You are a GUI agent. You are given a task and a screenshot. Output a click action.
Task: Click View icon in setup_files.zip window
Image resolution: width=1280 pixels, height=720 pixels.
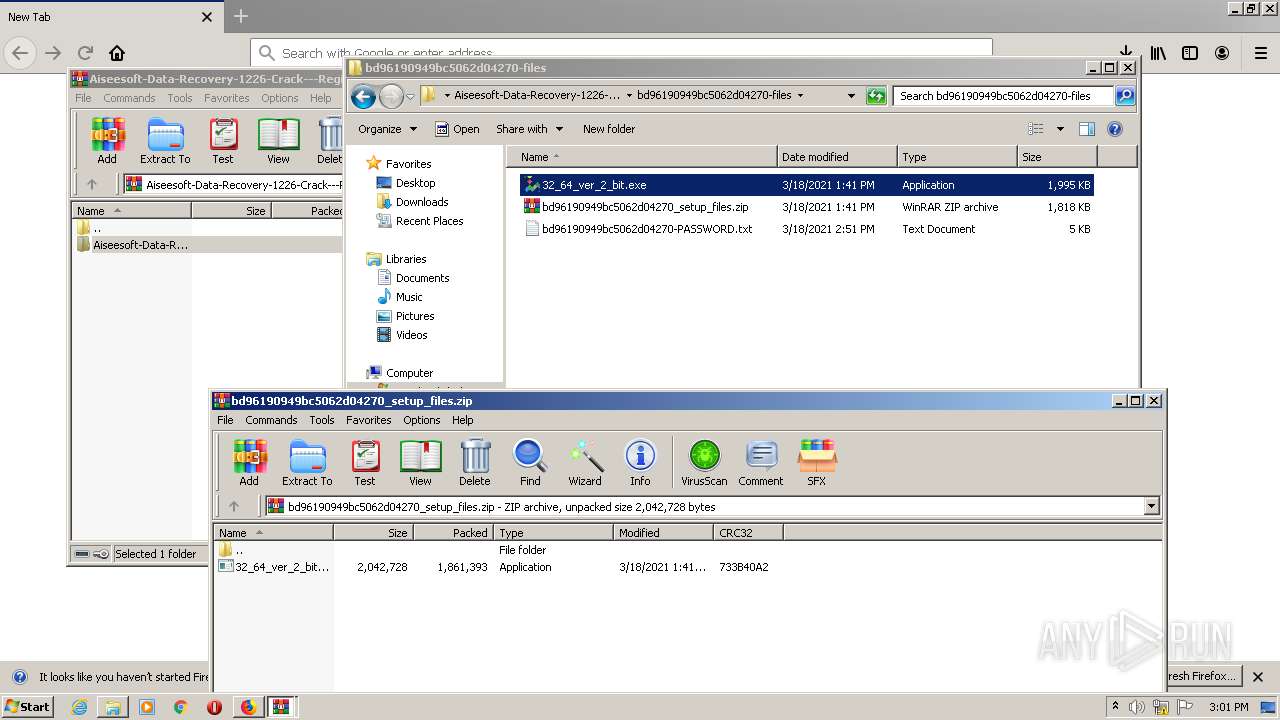[x=420, y=463]
